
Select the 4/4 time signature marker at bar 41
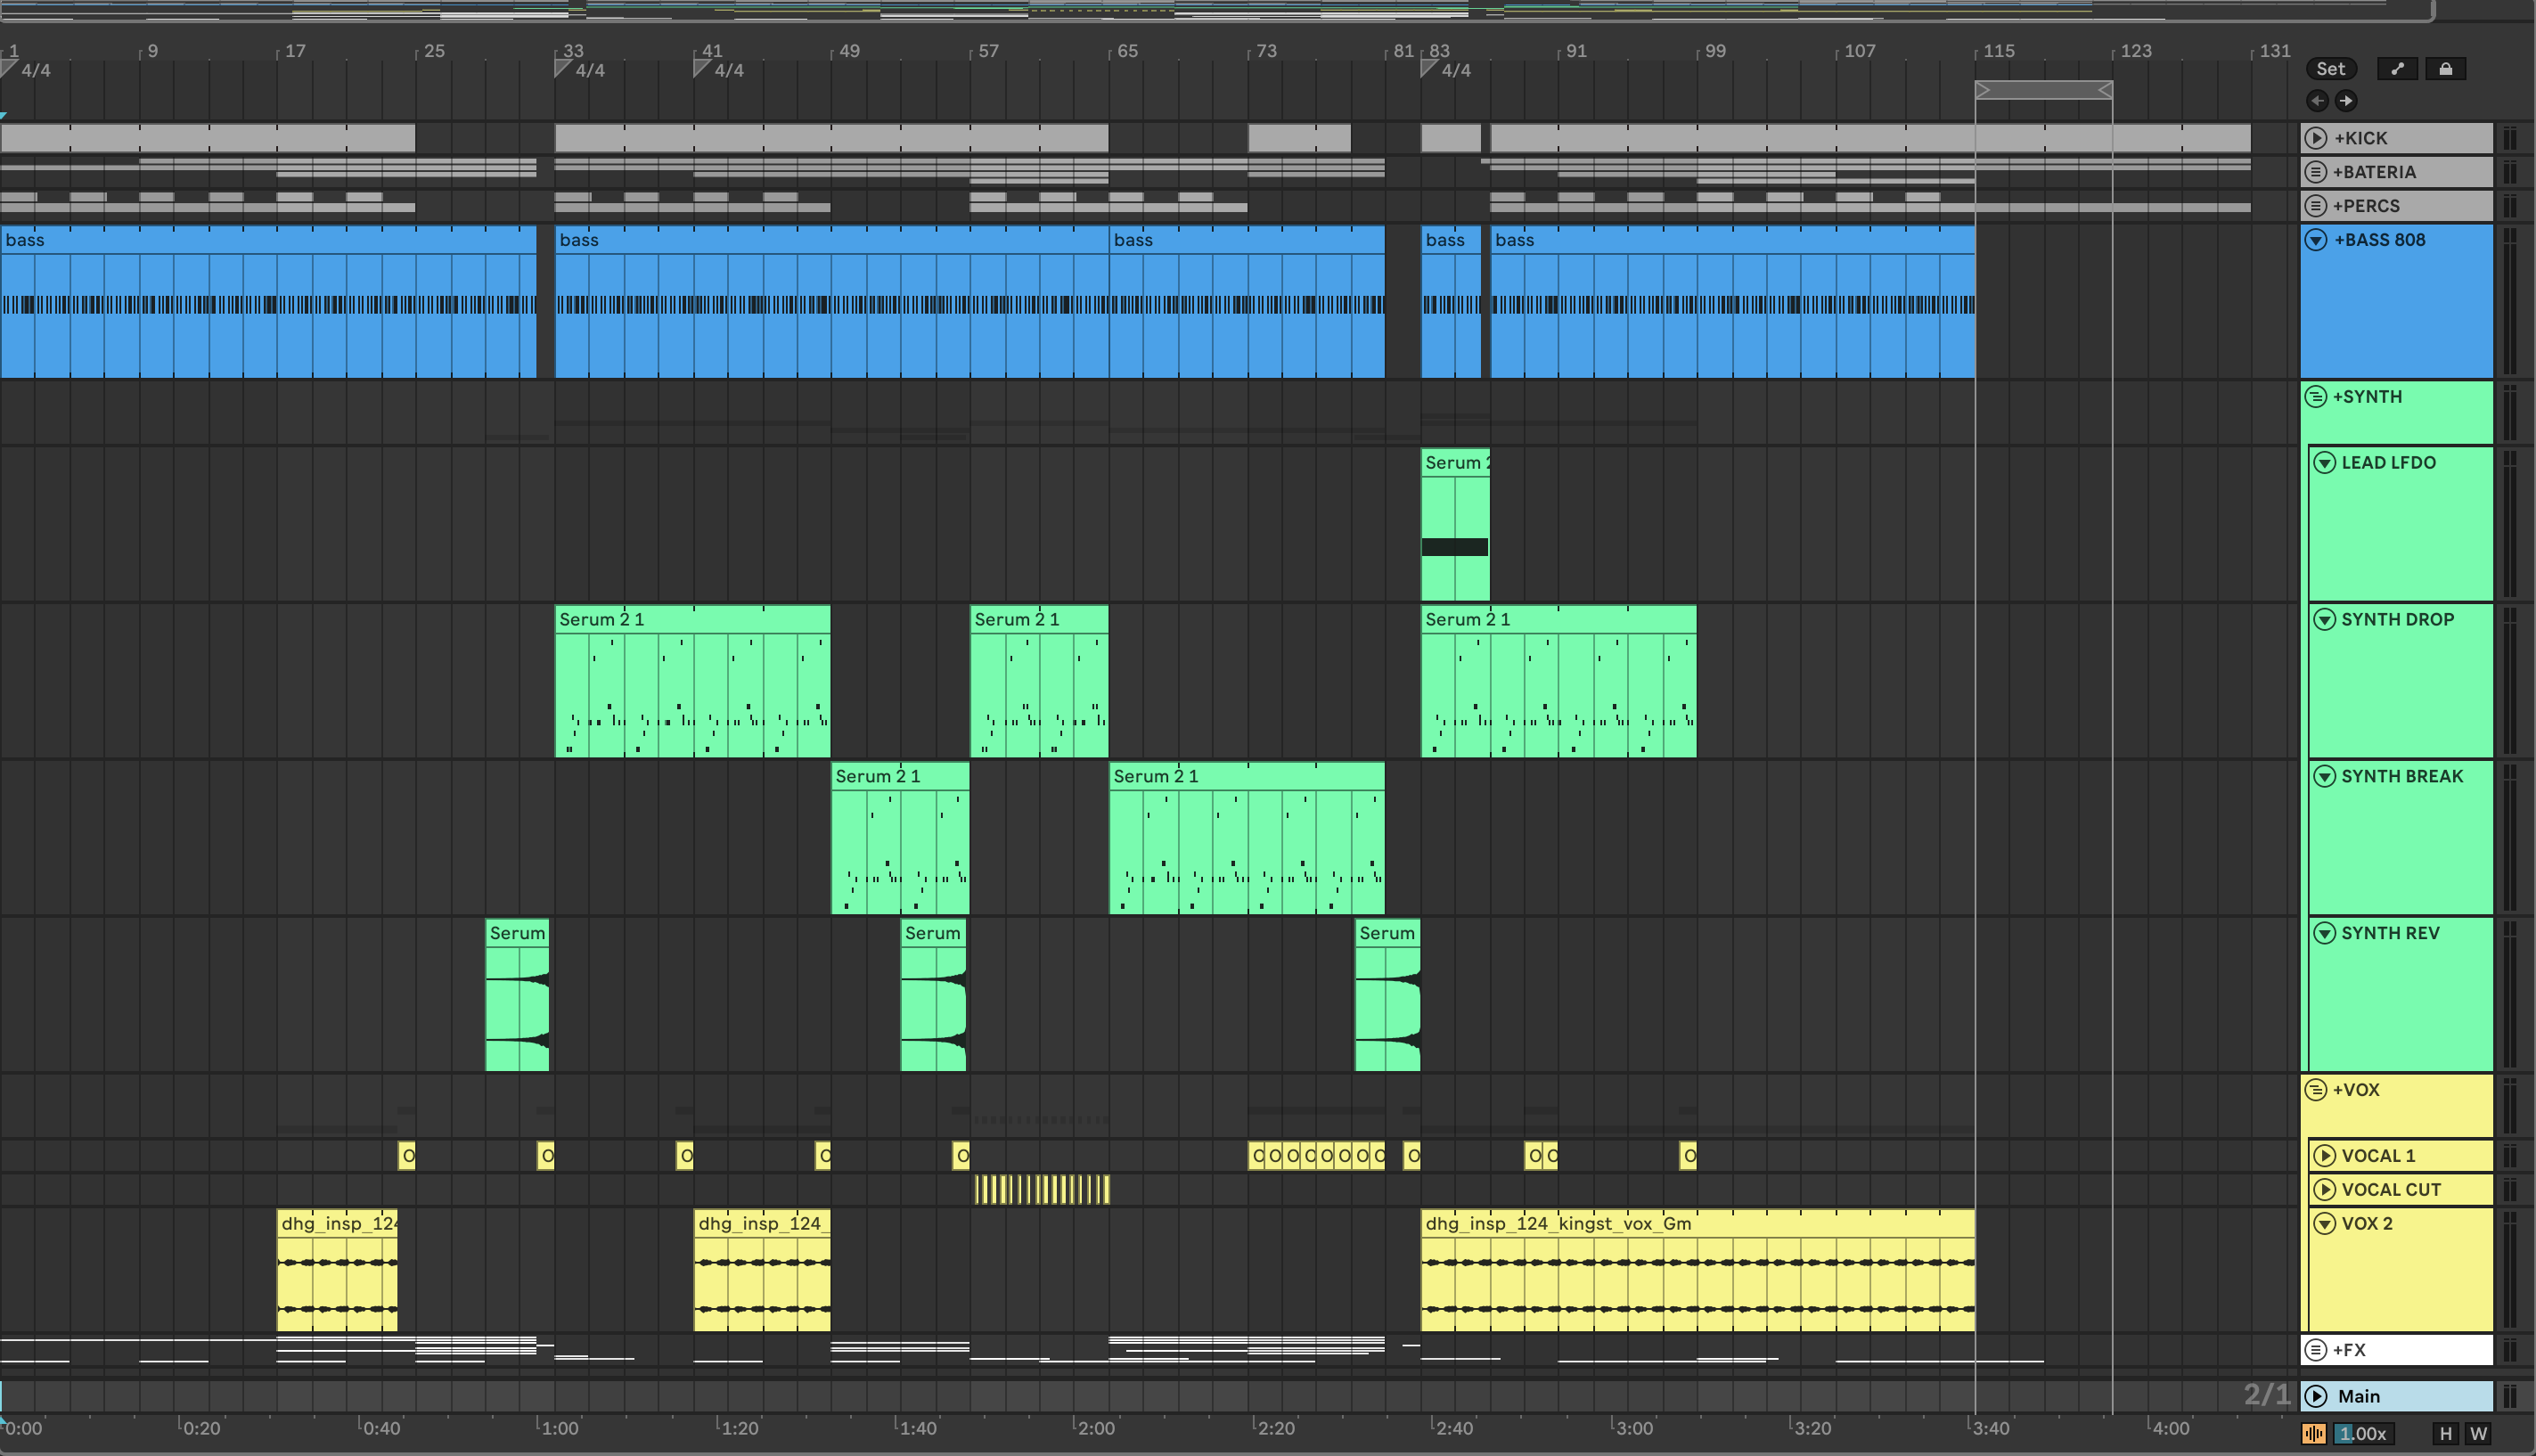[719, 70]
